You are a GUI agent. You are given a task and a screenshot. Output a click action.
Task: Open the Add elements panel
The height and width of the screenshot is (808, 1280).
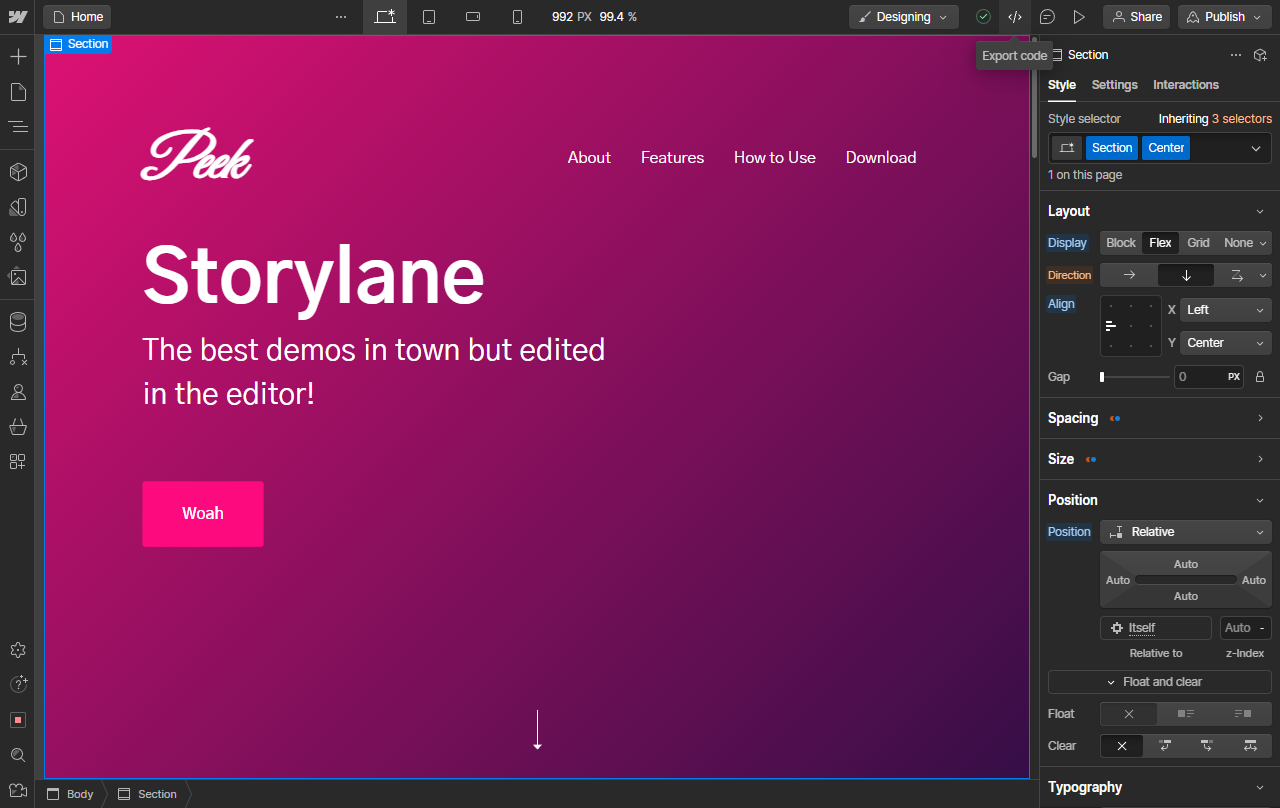tap(18, 57)
